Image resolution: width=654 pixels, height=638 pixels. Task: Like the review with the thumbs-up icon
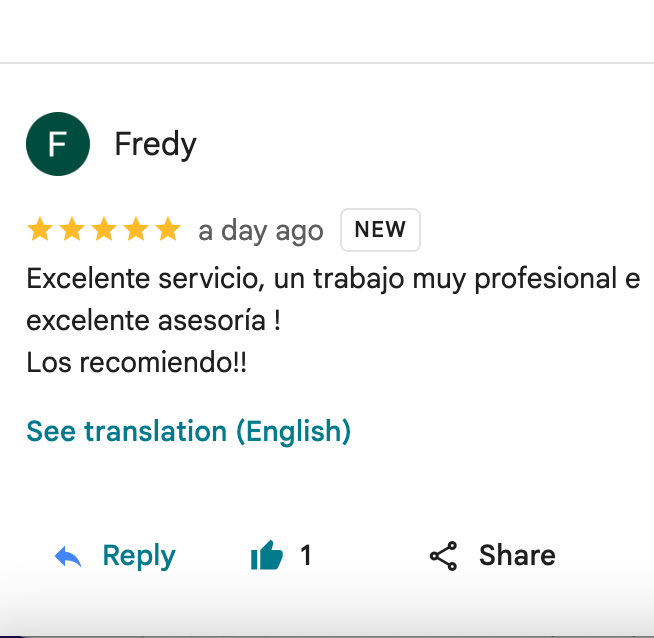click(267, 556)
